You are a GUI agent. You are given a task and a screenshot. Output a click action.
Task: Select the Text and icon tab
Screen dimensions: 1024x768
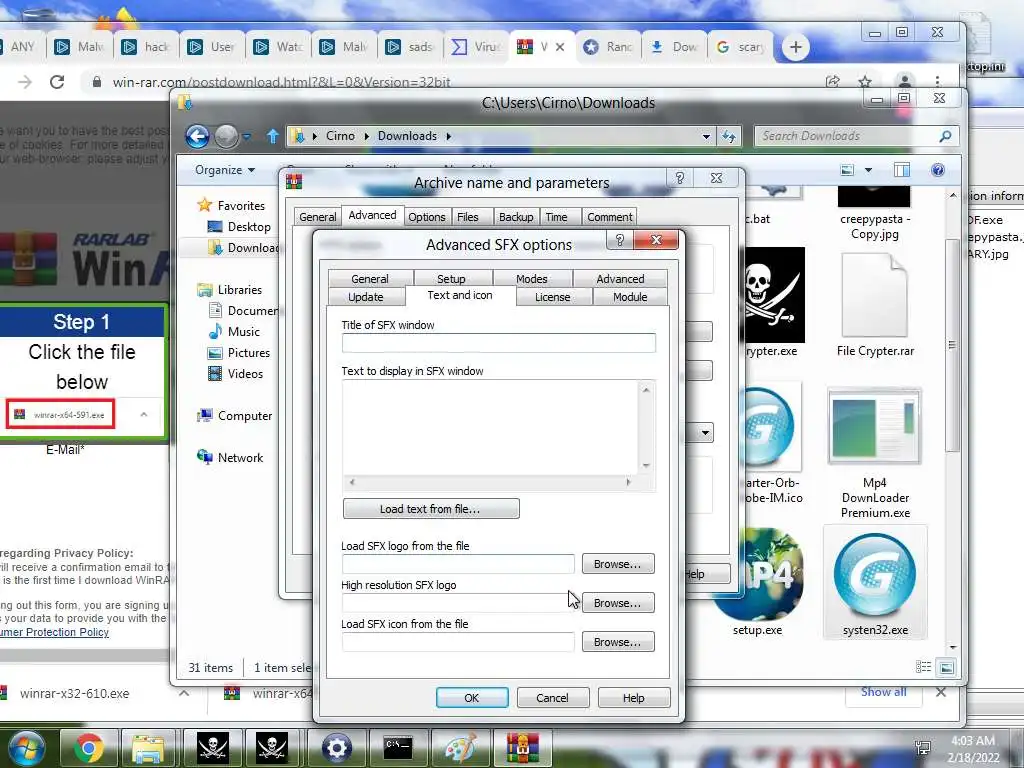pos(460,295)
